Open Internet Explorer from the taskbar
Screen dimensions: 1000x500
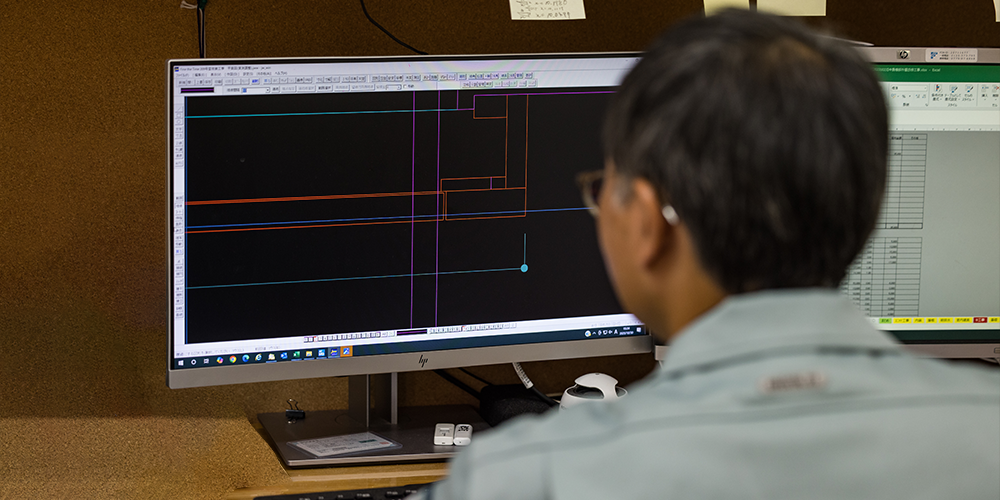(x=258, y=357)
